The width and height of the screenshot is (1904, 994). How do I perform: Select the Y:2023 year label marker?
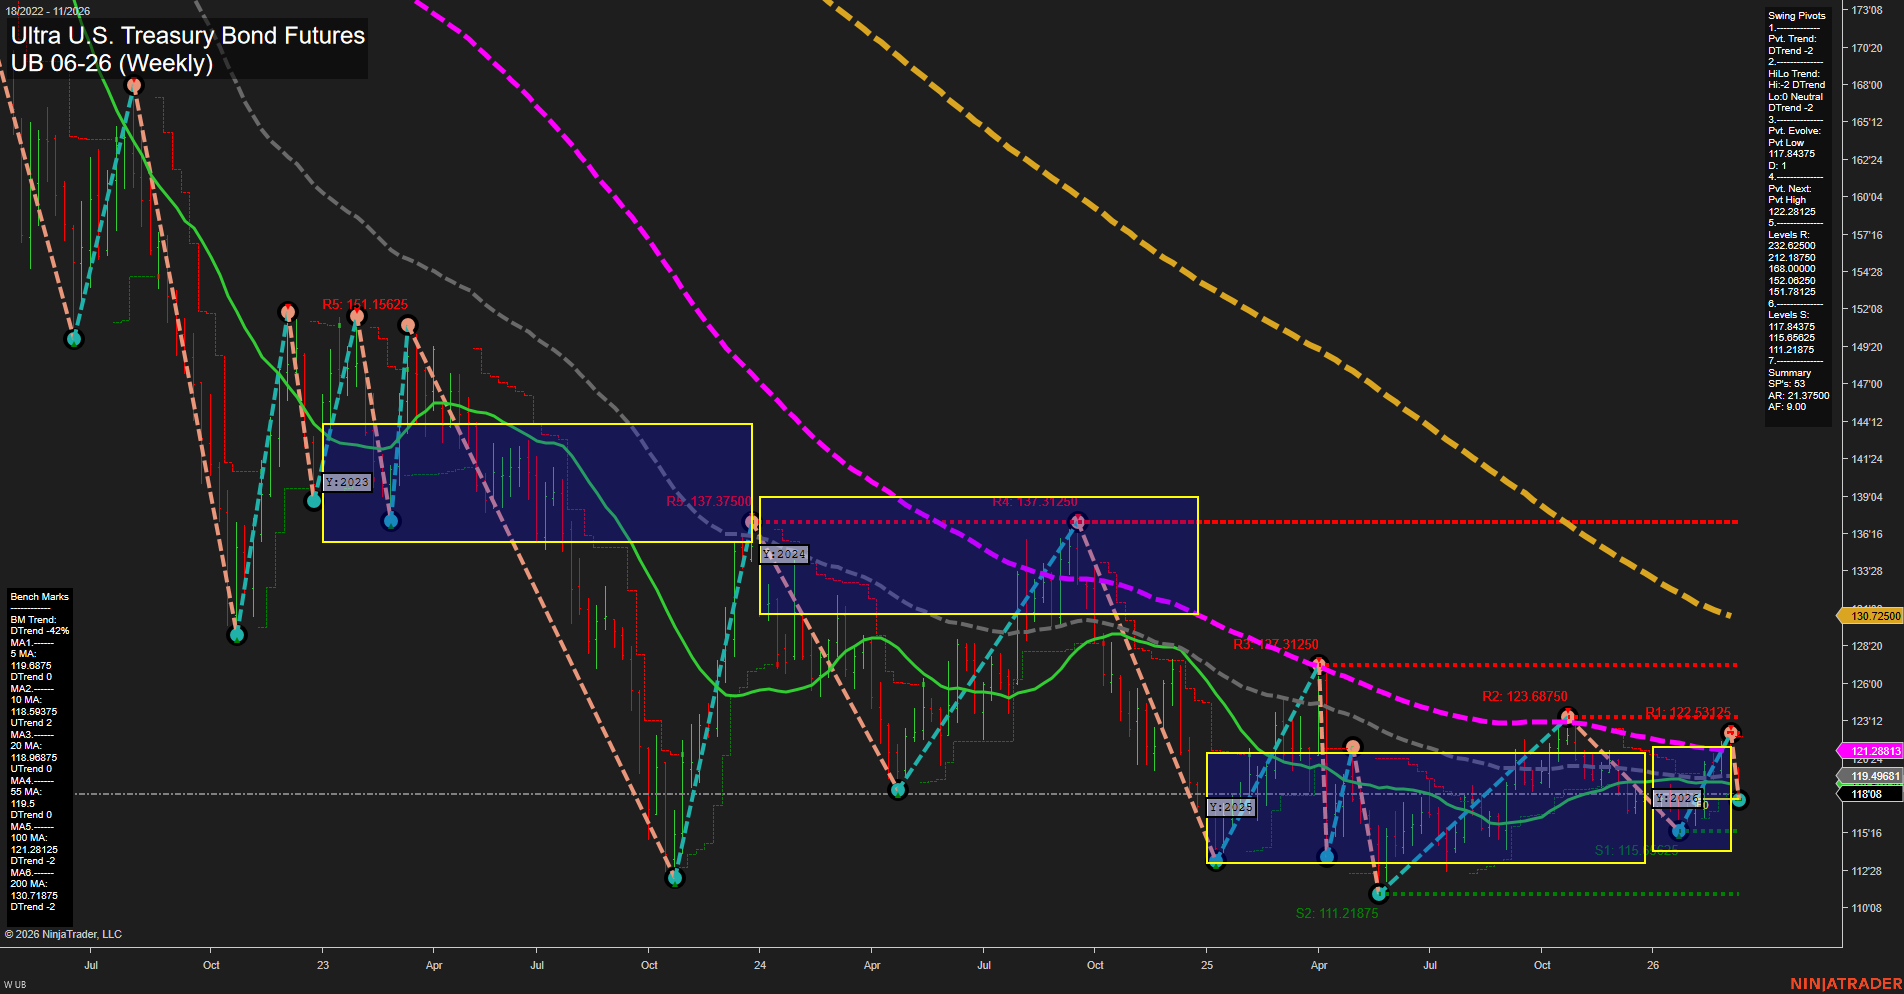[x=345, y=481]
